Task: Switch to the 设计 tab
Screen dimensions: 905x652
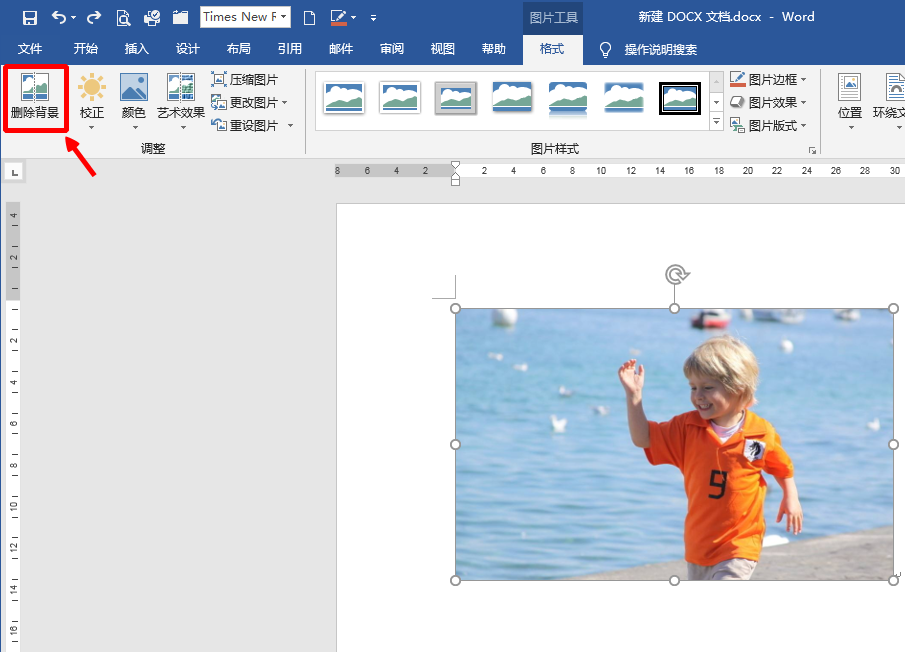Action: [x=188, y=49]
